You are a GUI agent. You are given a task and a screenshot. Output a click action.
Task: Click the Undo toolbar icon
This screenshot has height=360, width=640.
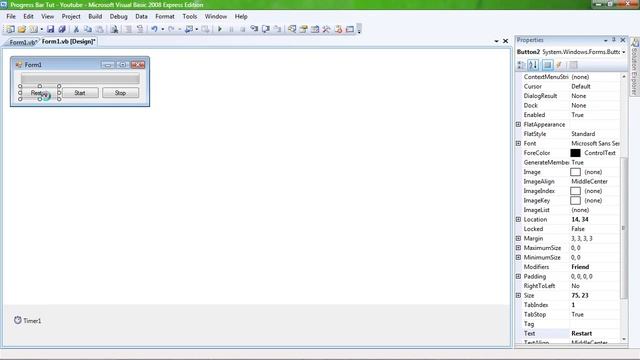[154, 29]
